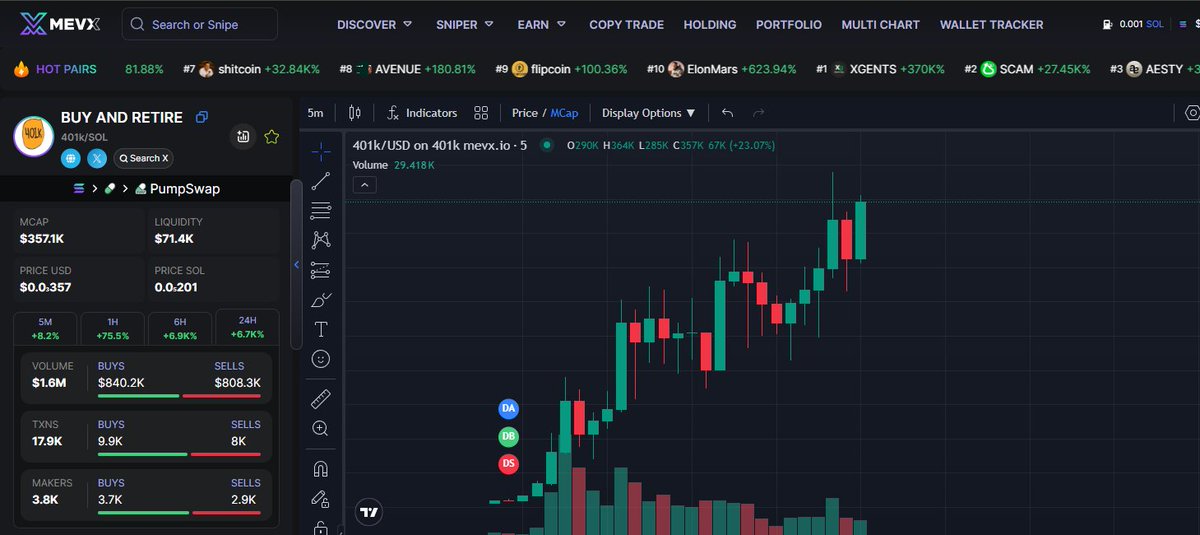The image size is (1200, 535).
Task: Open the Fibonacci retracement tool
Action: [320, 211]
